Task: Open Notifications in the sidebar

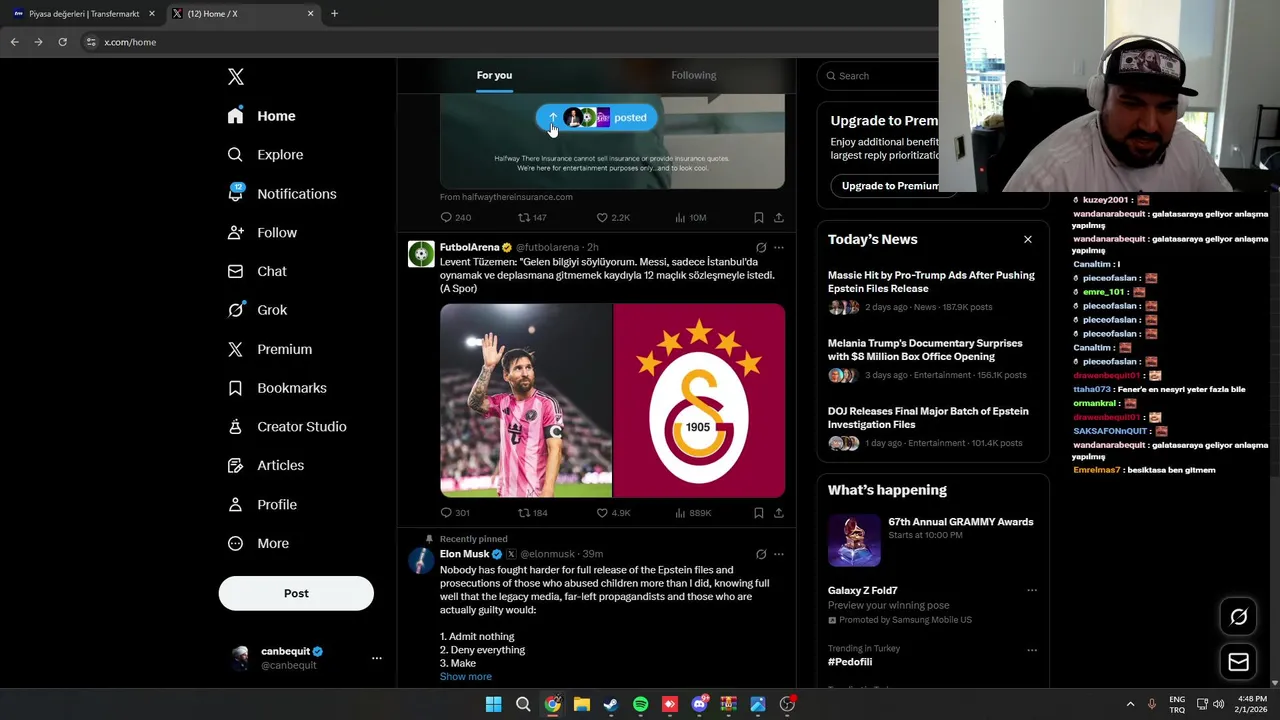Action: (x=282, y=194)
